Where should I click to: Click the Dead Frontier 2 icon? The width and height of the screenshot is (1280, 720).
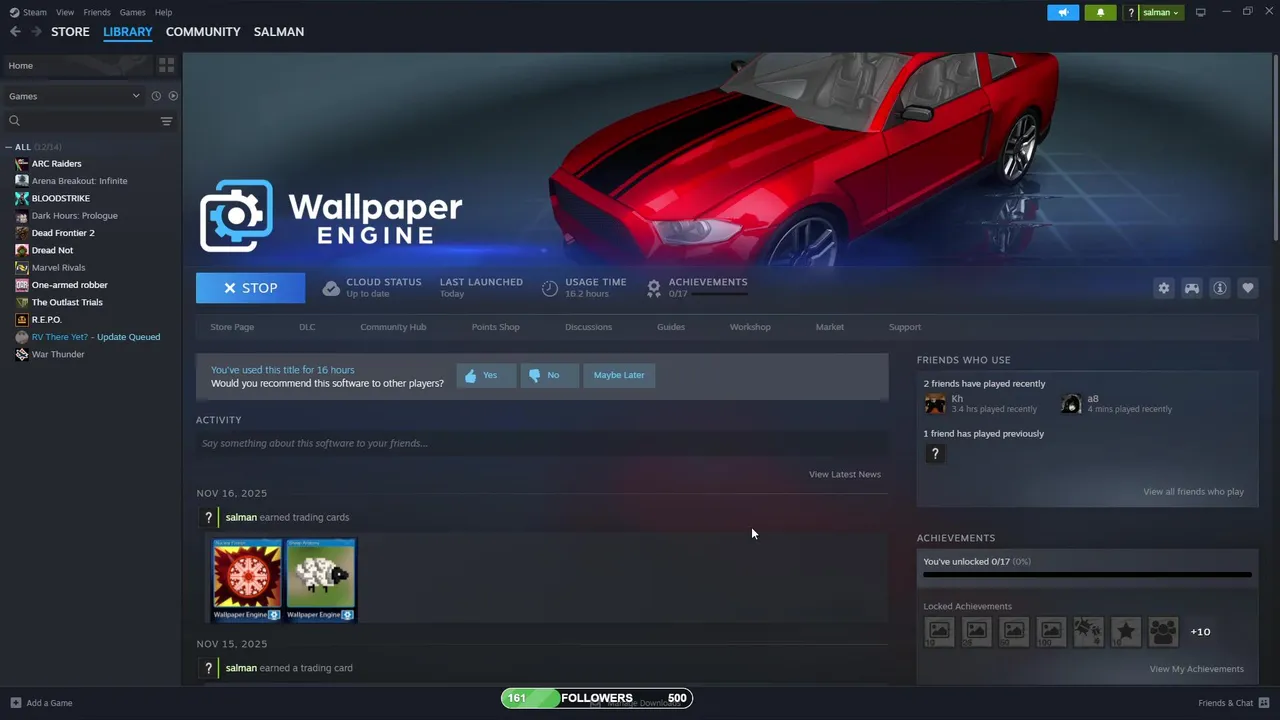[22, 233]
